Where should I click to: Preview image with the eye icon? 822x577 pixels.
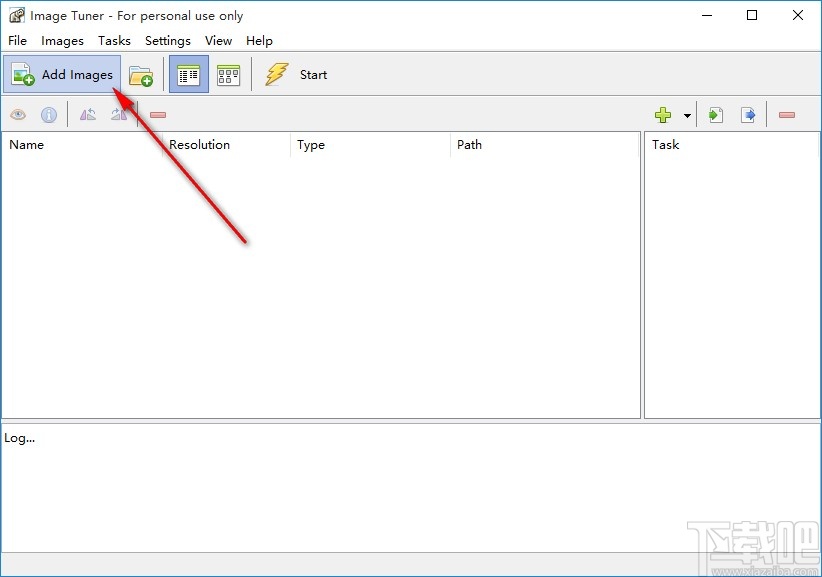pyautogui.click(x=18, y=114)
